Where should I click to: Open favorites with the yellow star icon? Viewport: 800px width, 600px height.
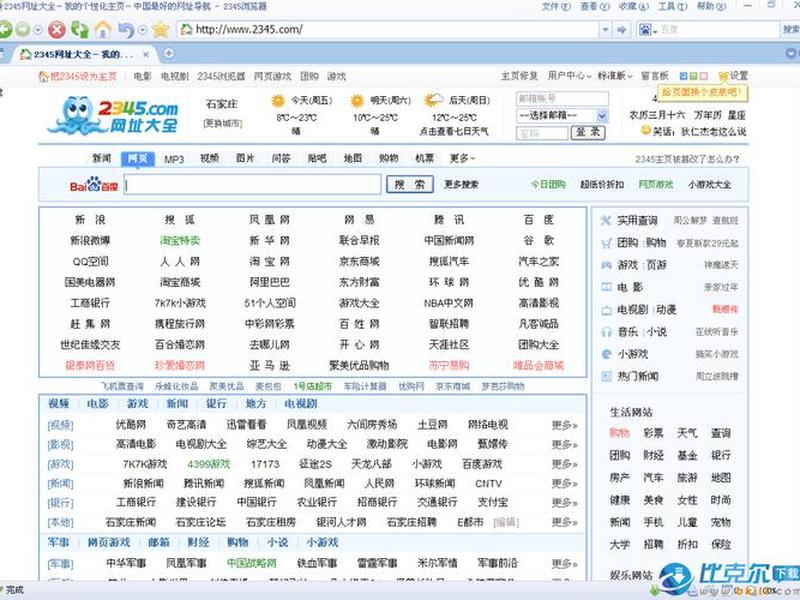click(160, 30)
